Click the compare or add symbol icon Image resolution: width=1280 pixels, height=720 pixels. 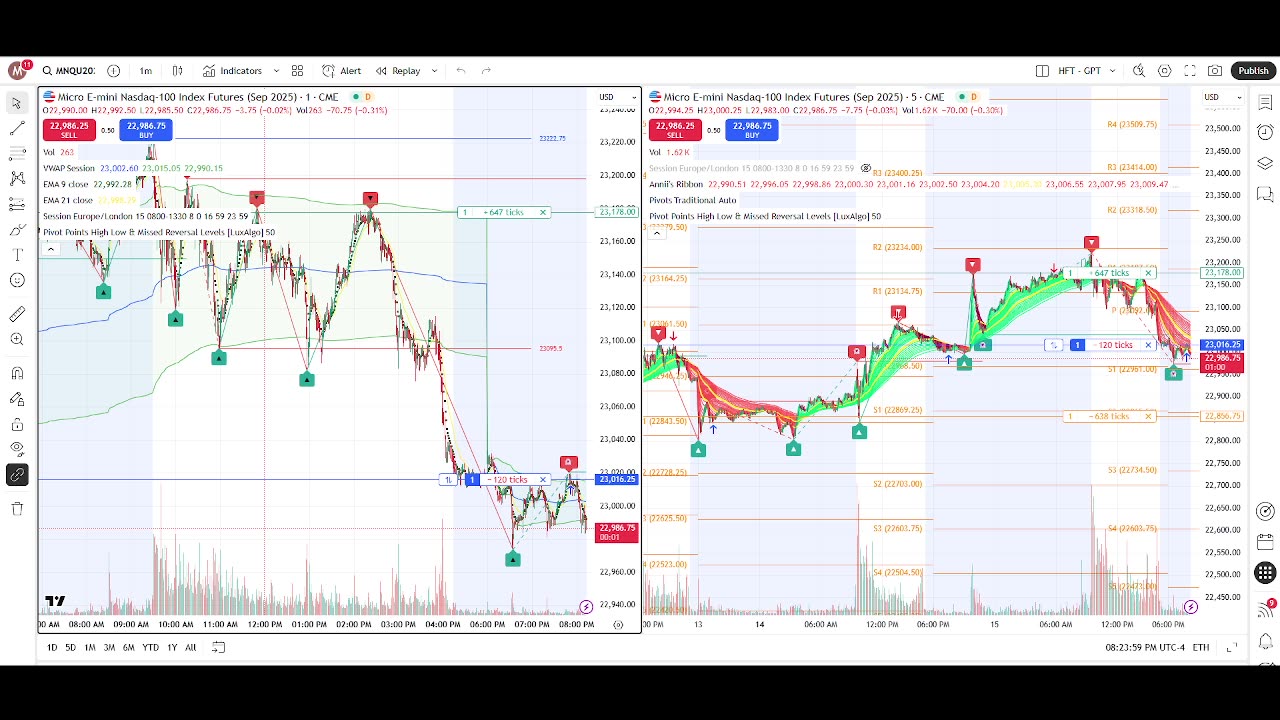coord(113,71)
